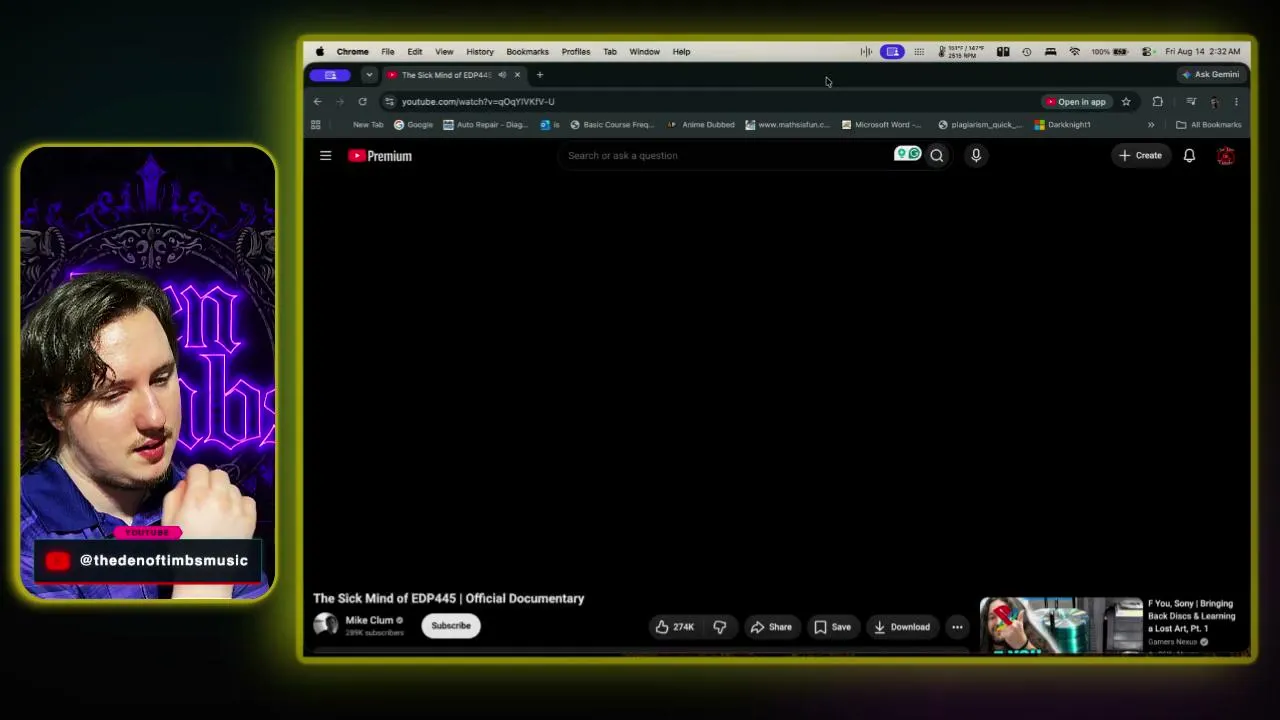Open the Apple menu
Screen dimensions: 1280x720
point(320,52)
